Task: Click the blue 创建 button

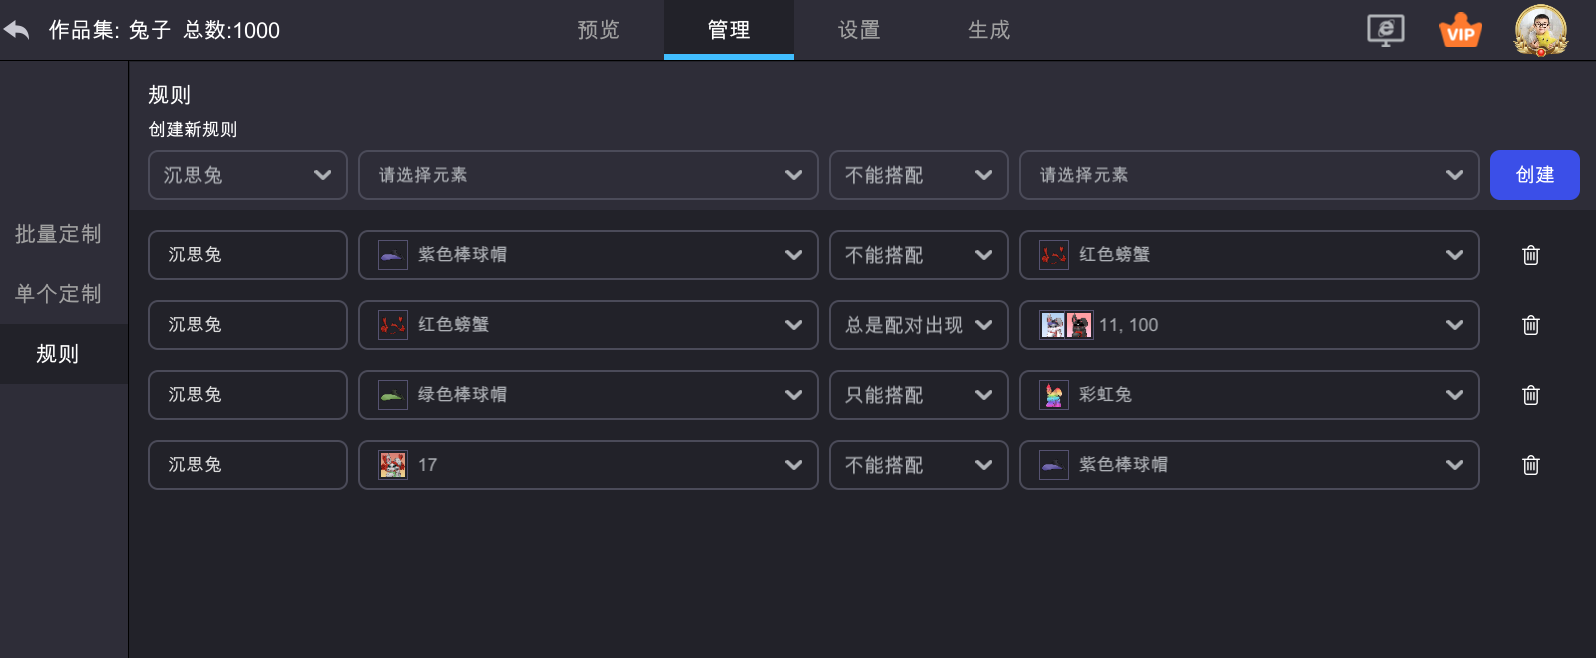Action: click(x=1535, y=175)
